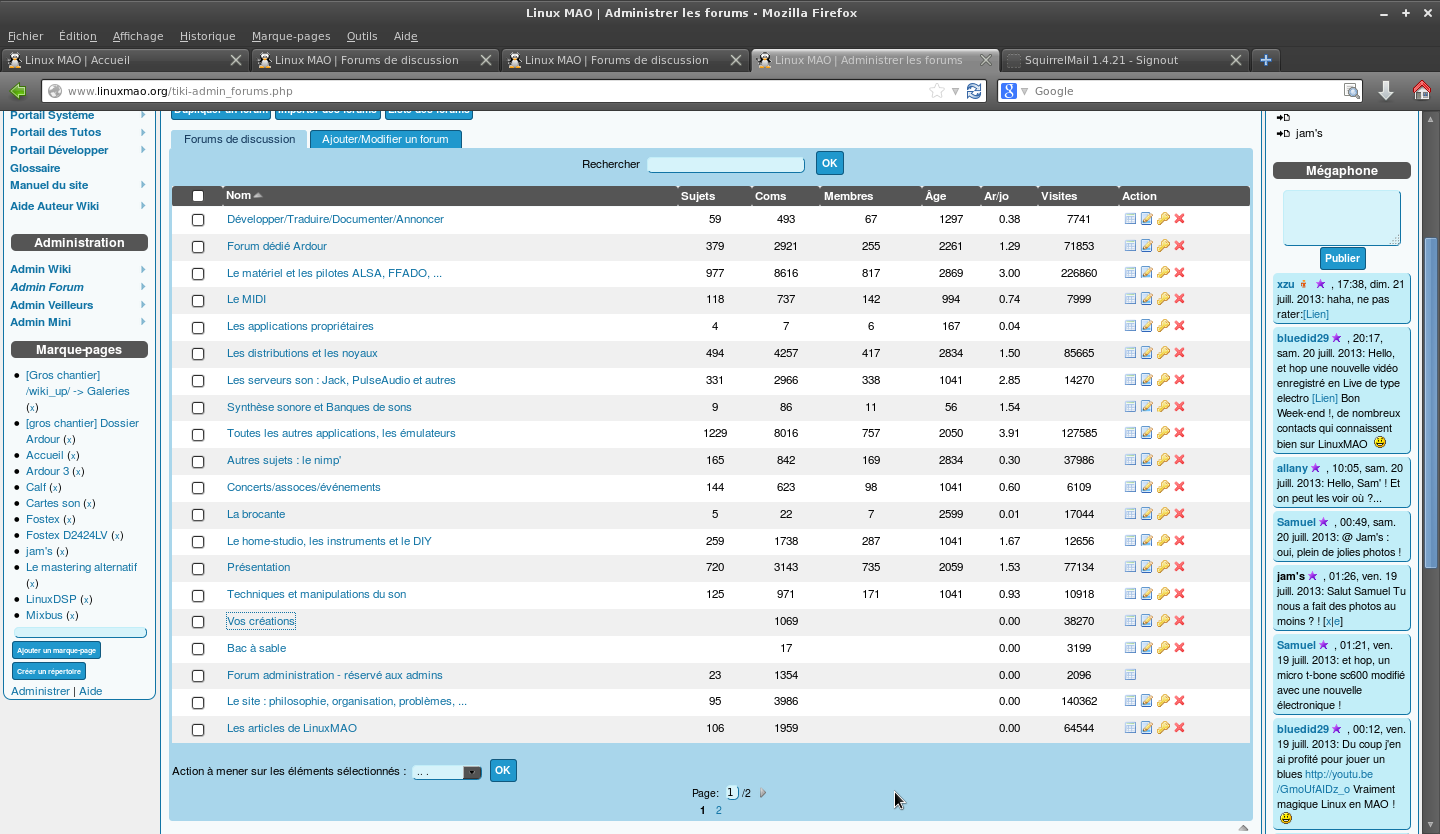Open the Fichier menu
Screen dimensions: 1440x834
26,36
